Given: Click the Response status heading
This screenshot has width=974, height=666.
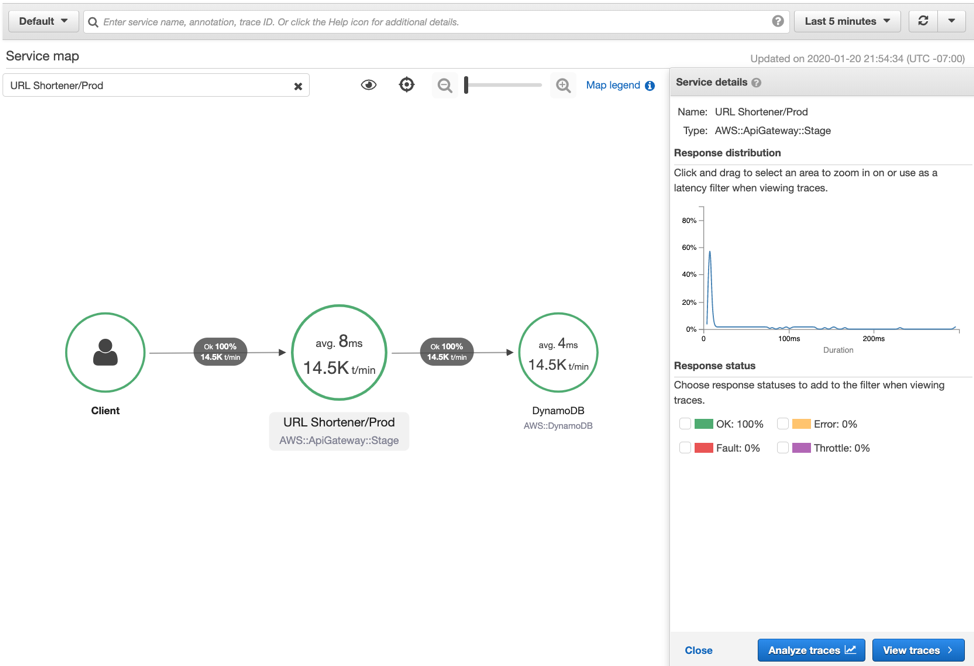Looking at the screenshot, I should pyautogui.click(x=714, y=366).
